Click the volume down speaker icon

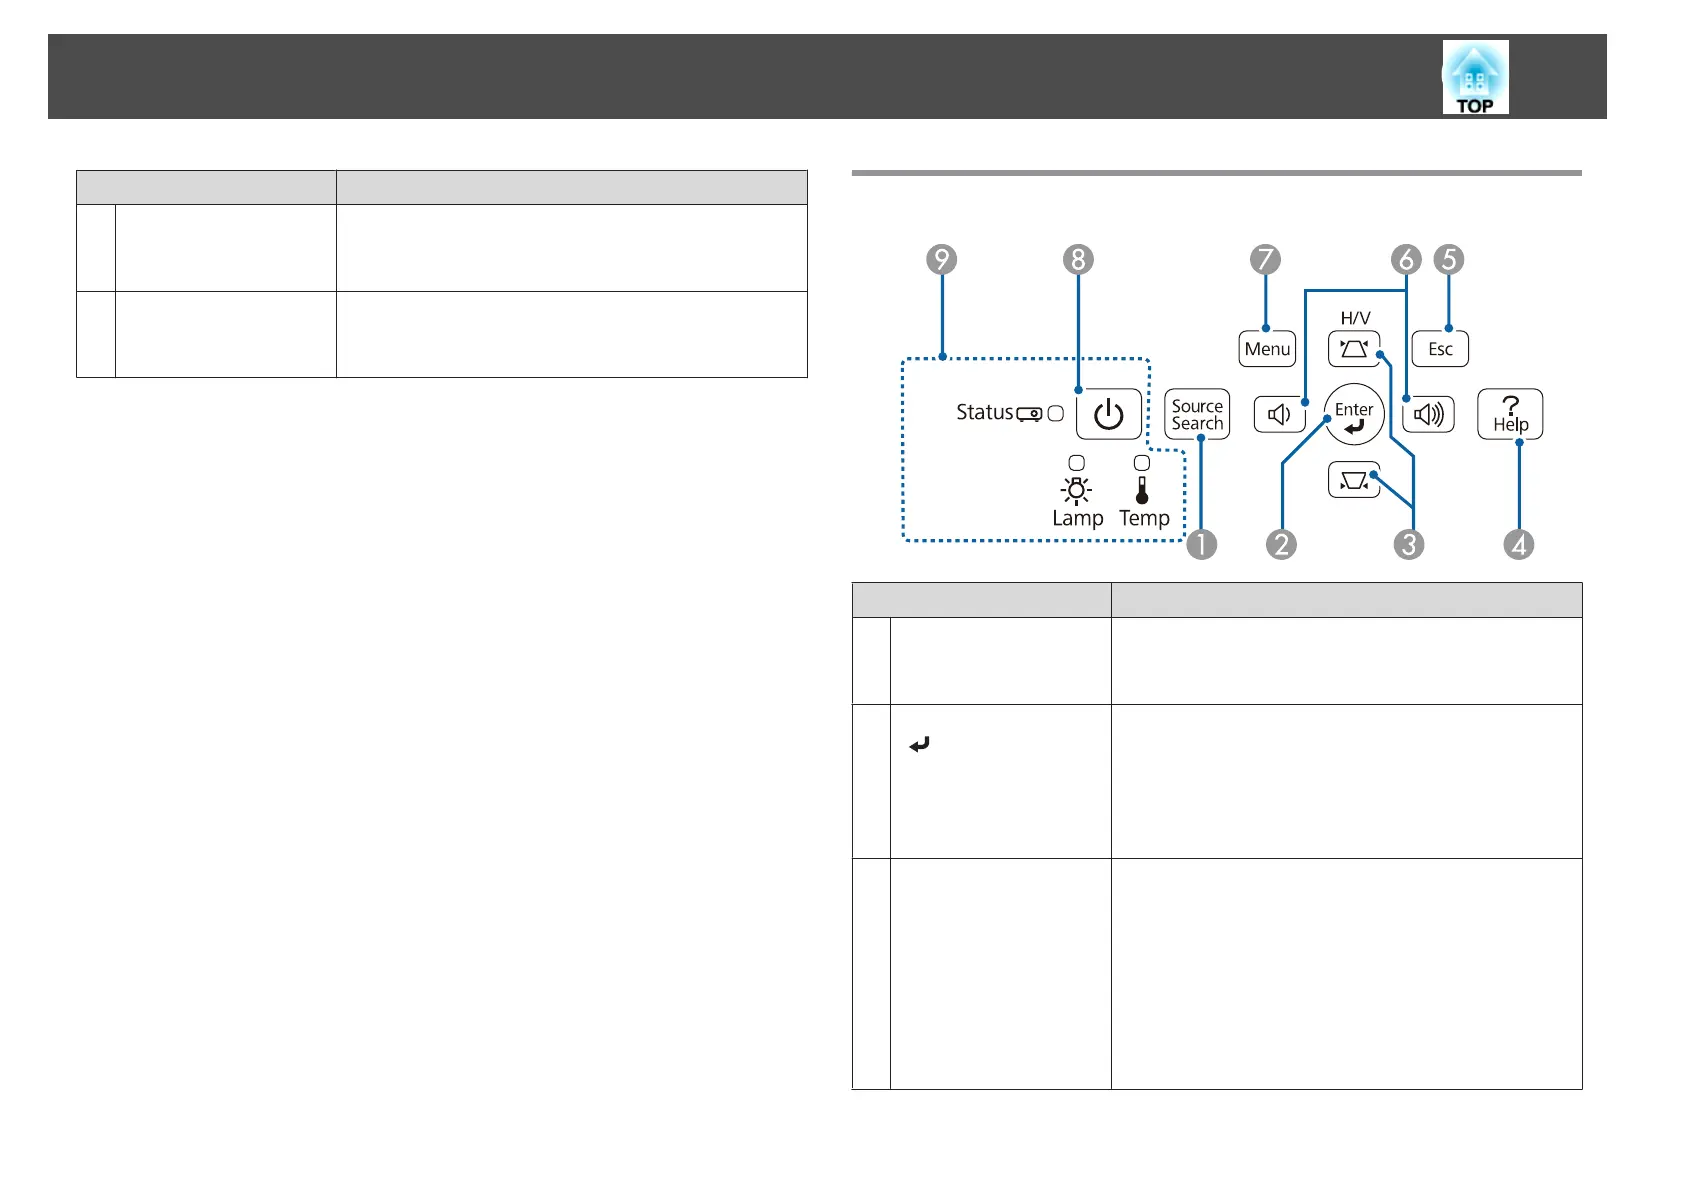(1280, 415)
